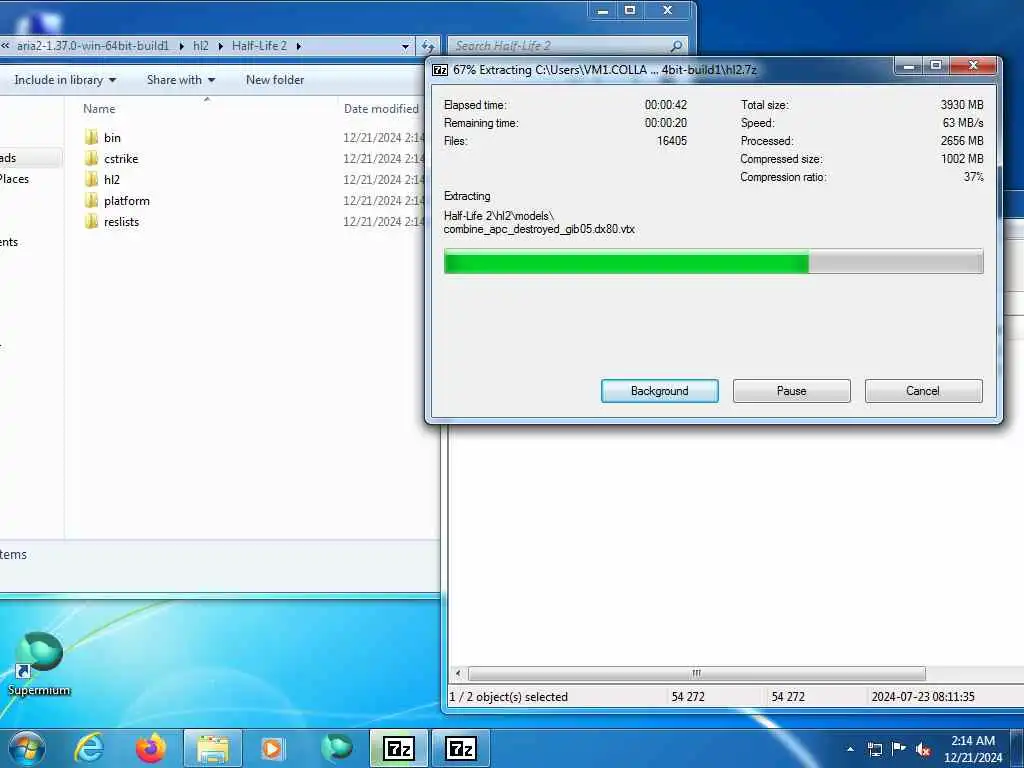
Task: Click the 2024-07-23 08:11:35 status bar entry
Action: tap(923, 697)
